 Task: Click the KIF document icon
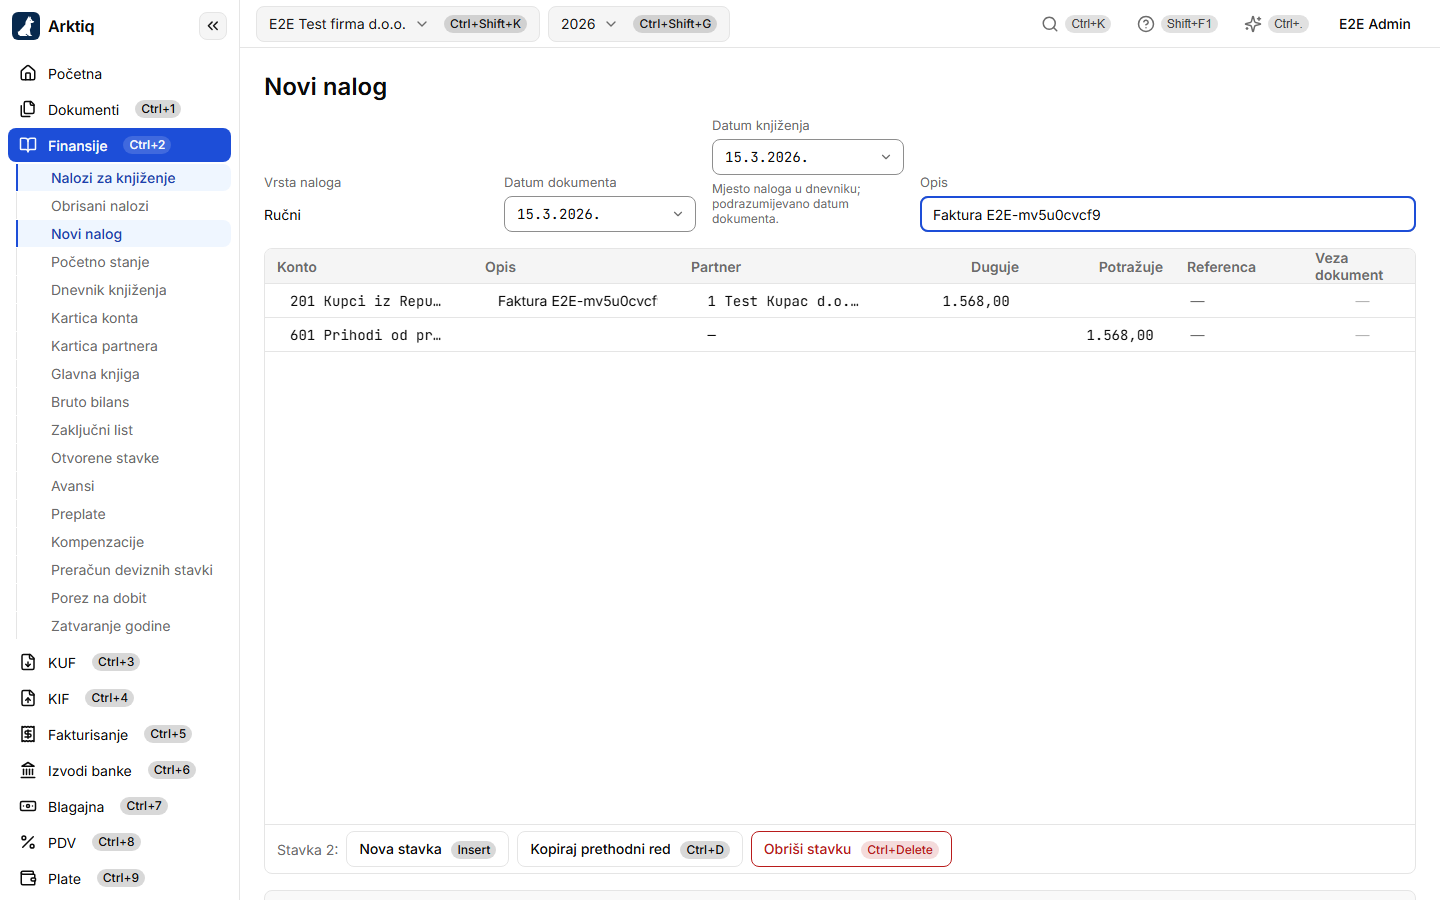point(28,698)
